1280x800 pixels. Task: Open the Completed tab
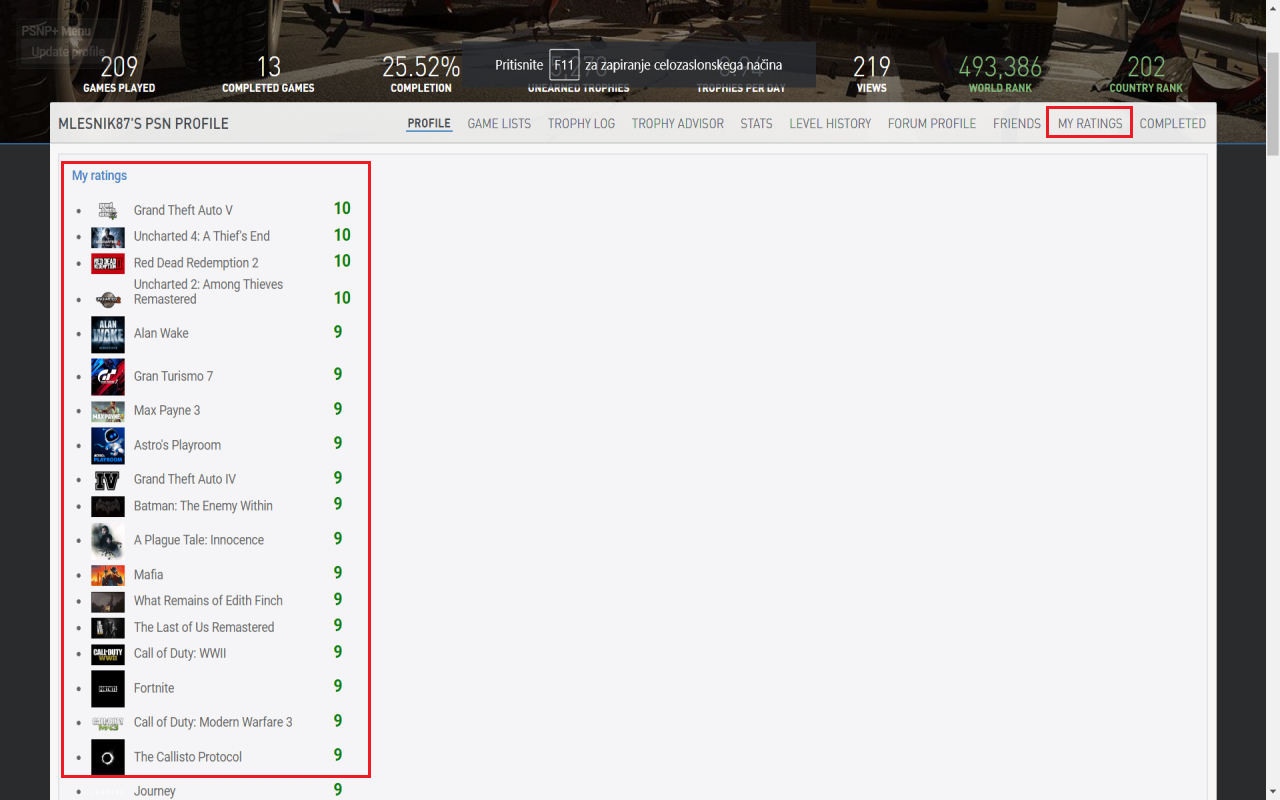point(1173,124)
